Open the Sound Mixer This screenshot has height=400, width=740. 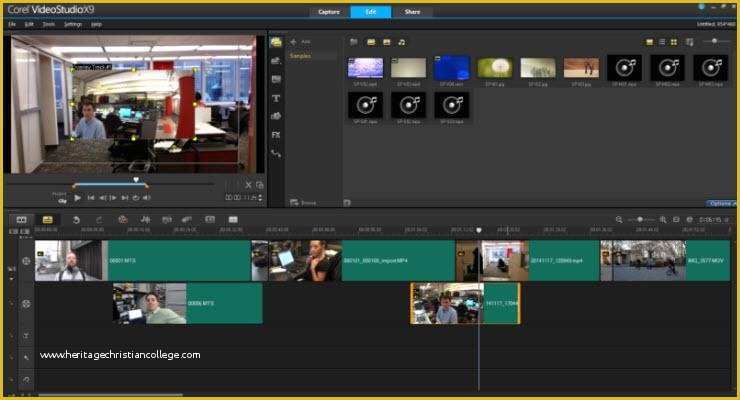click(145, 220)
